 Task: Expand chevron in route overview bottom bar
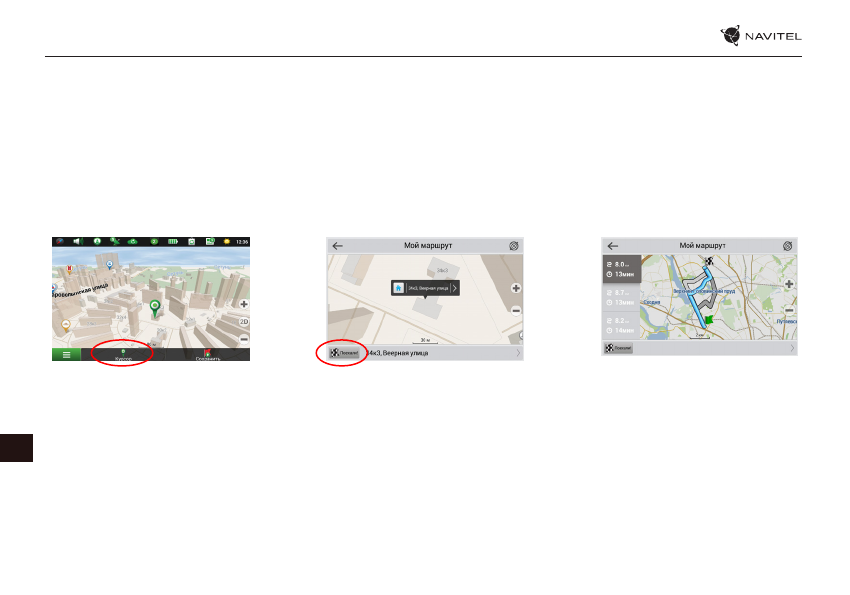(x=792, y=348)
